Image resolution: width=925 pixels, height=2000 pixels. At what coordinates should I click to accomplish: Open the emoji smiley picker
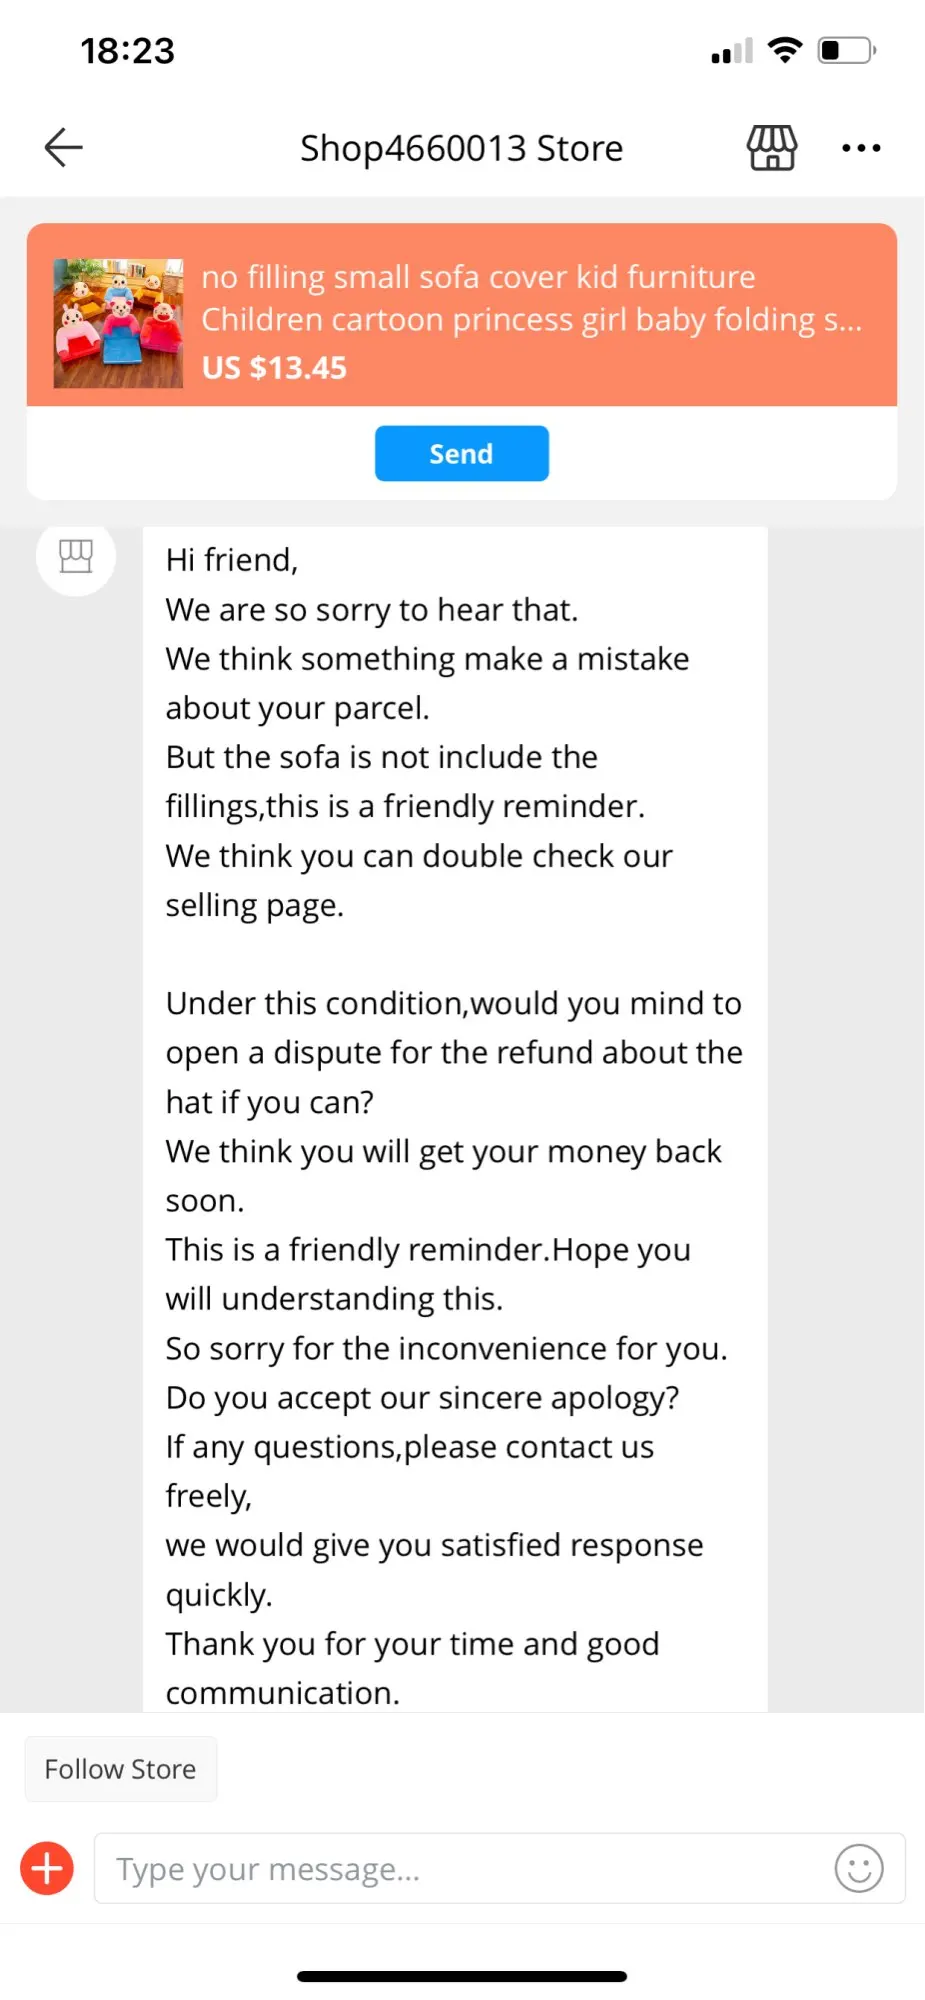point(859,1868)
